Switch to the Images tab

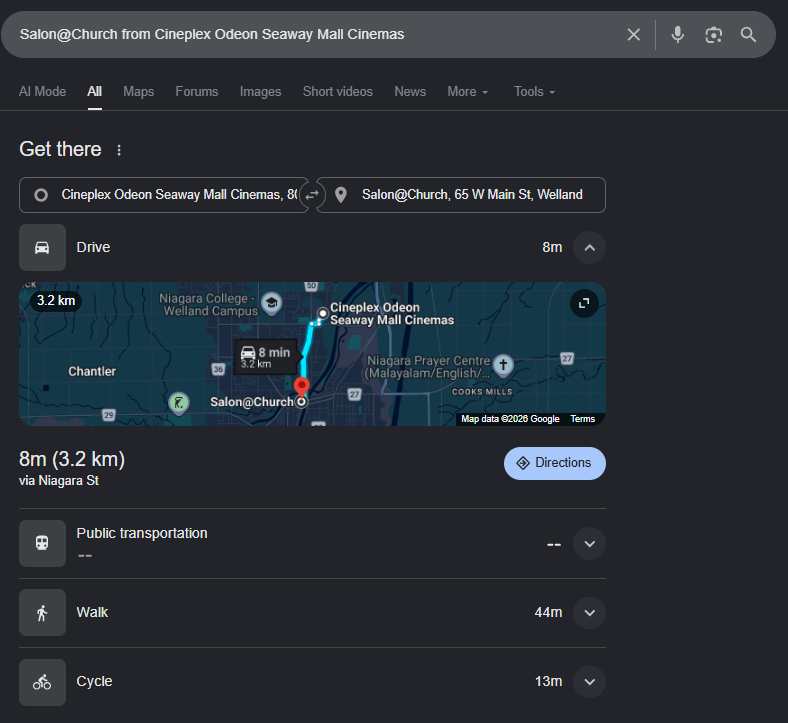tap(260, 91)
